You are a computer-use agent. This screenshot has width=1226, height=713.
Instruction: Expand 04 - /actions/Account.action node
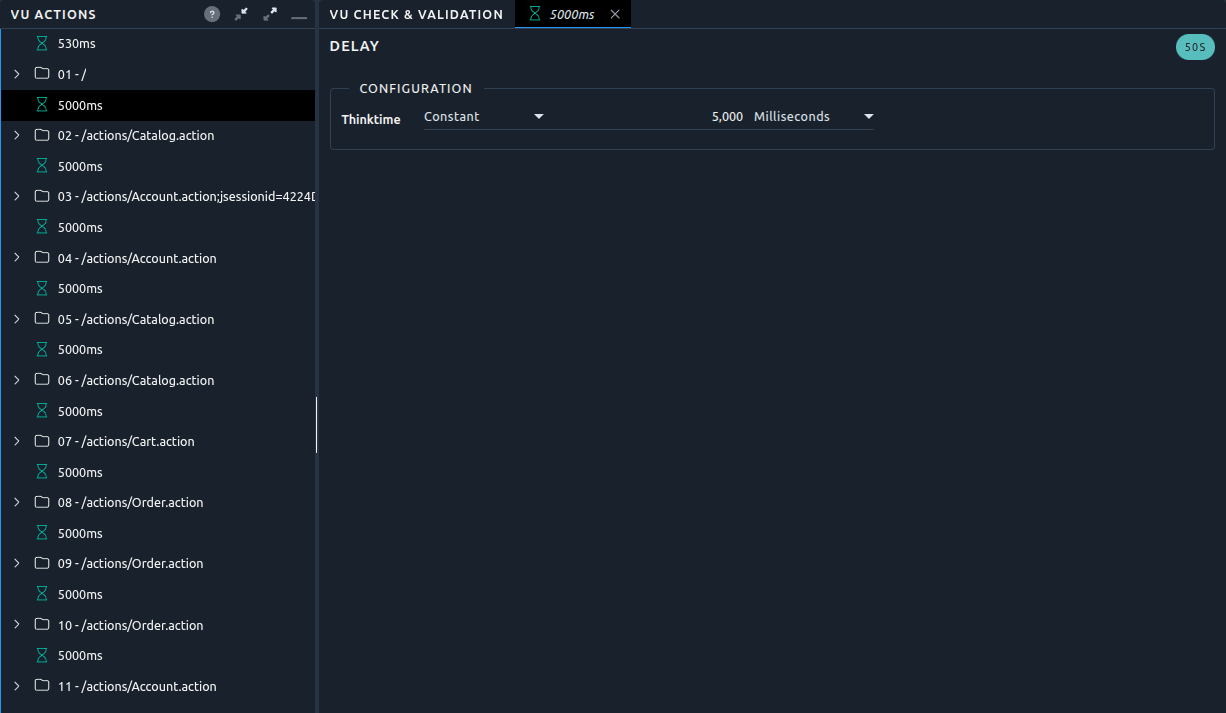(16, 258)
